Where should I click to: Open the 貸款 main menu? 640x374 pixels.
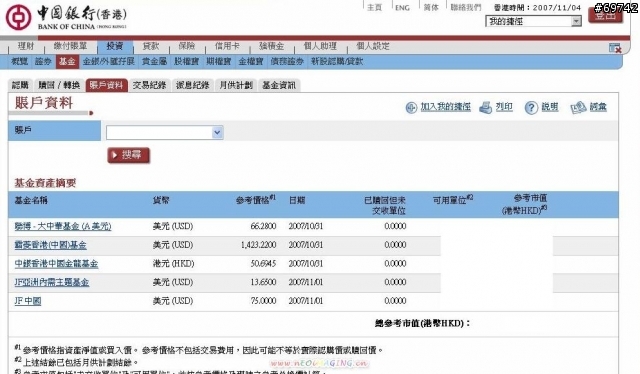151,46
